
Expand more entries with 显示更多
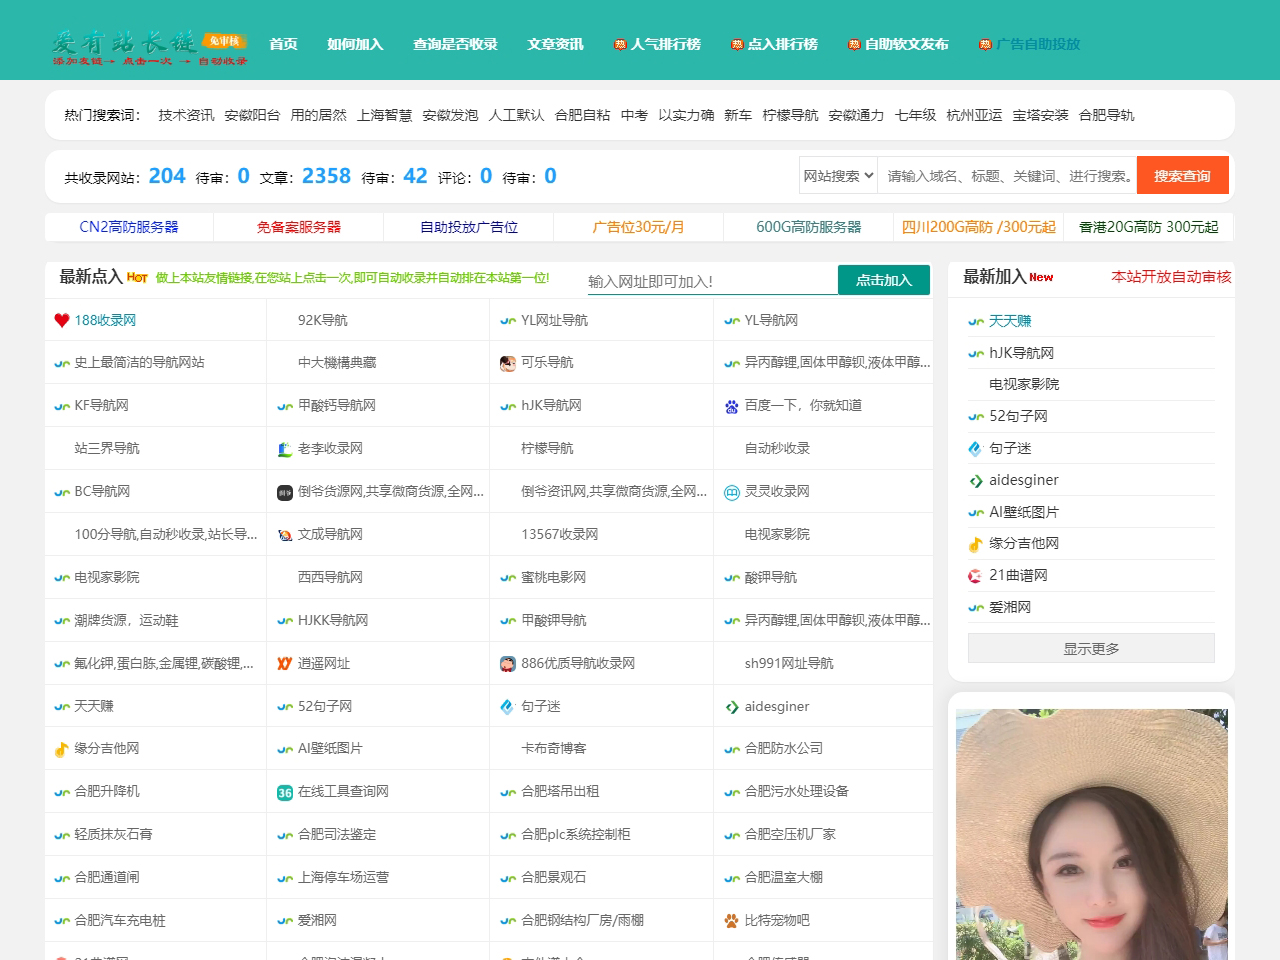(x=1090, y=647)
